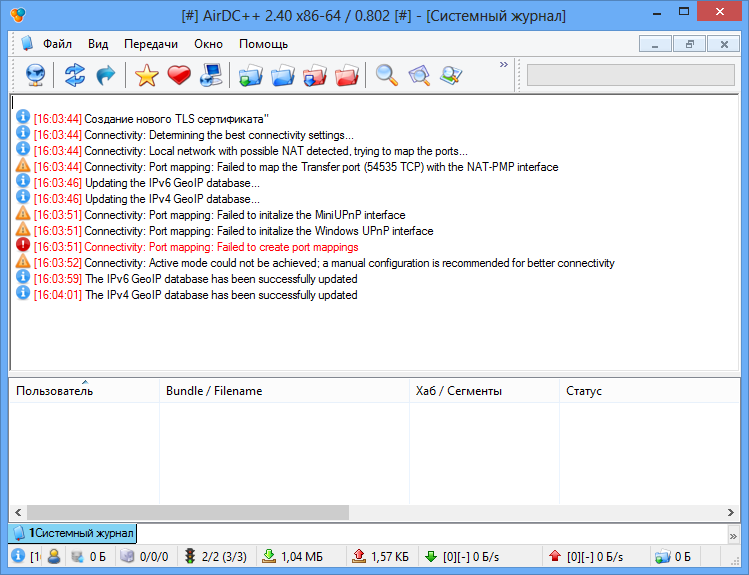Open ADL Search magnifier icon
Viewport: 749px width, 575px height.
(x=419, y=75)
